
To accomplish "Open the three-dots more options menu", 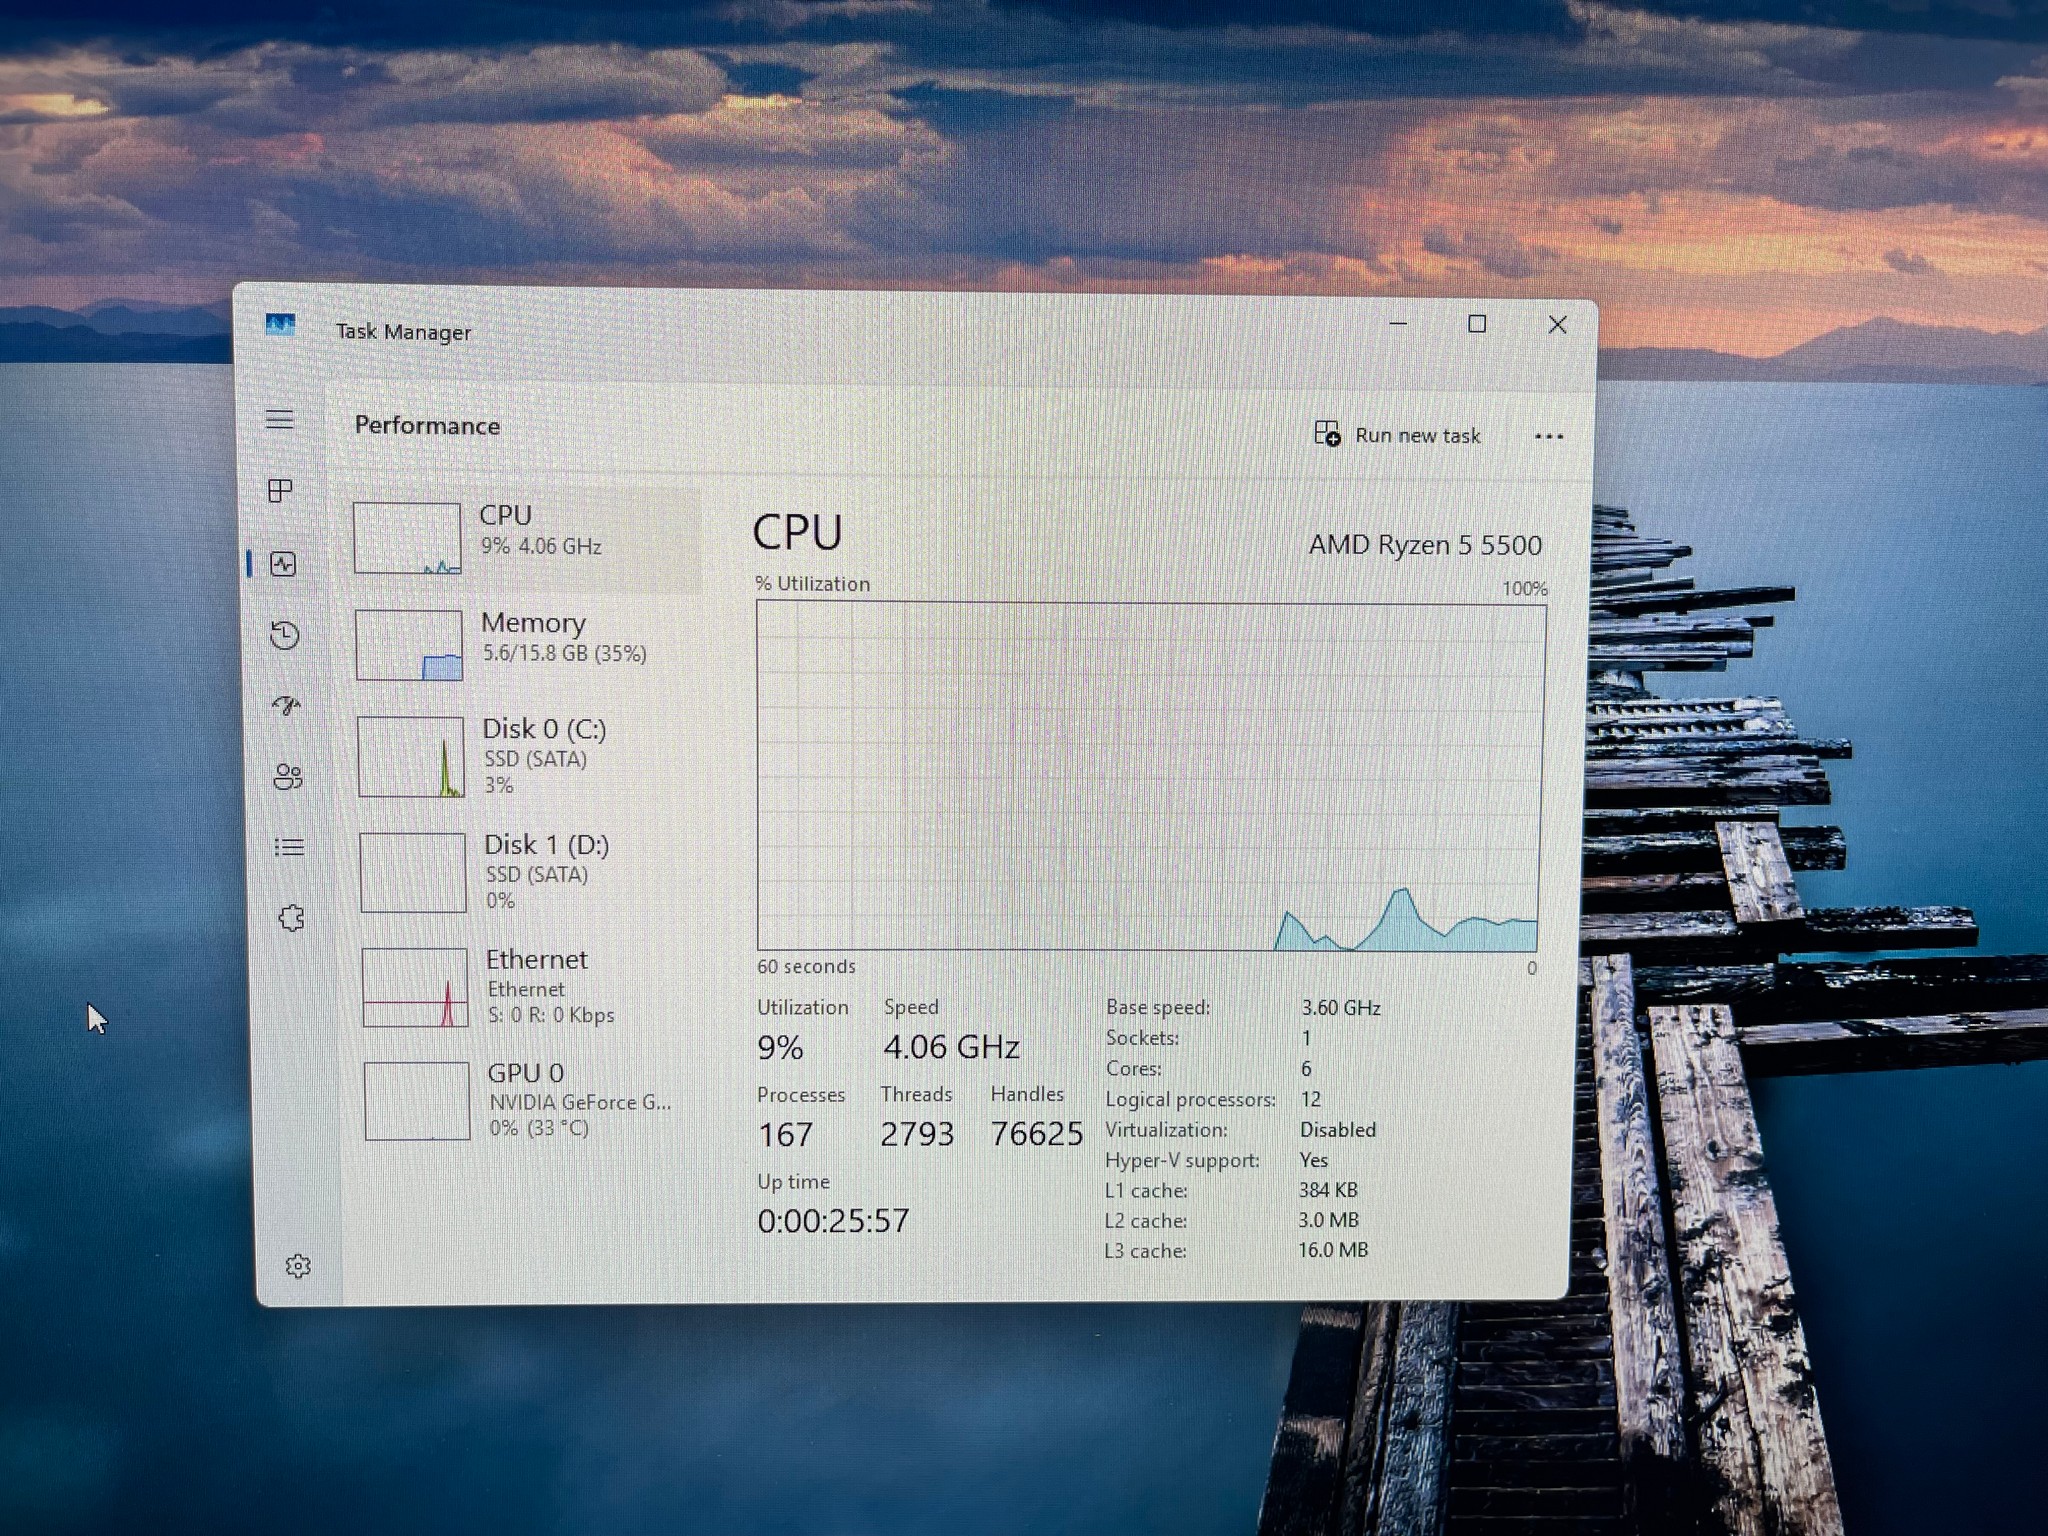I will click(1549, 436).
